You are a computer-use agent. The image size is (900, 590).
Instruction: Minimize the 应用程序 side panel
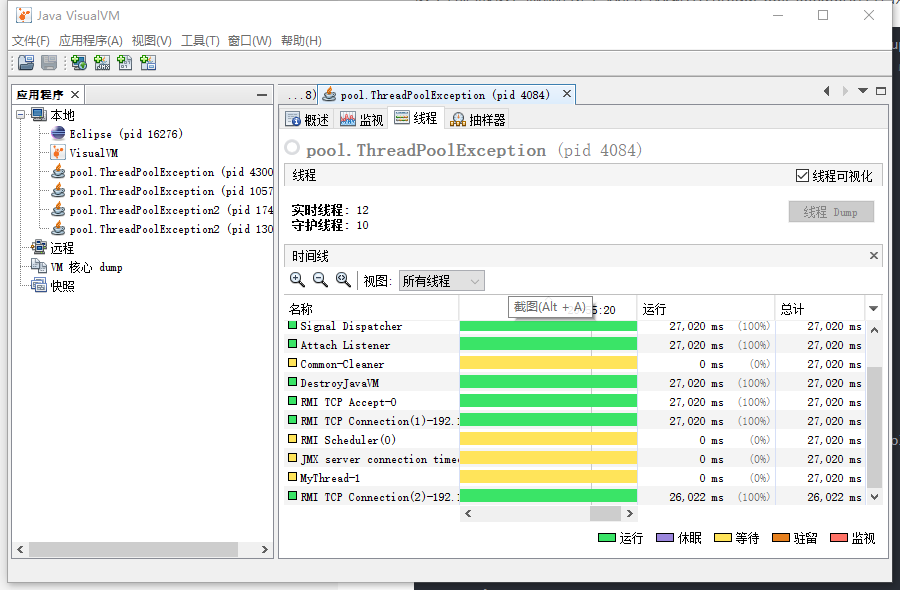(x=262, y=95)
